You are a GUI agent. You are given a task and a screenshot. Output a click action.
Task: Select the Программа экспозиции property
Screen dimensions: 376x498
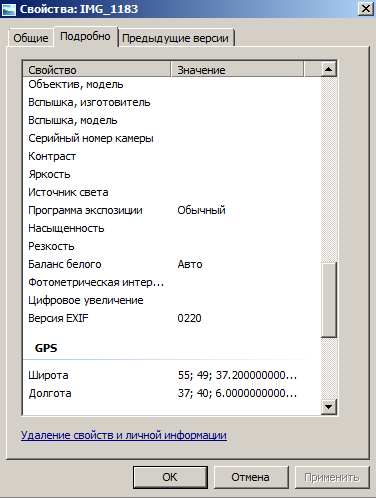tap(85, 210)
